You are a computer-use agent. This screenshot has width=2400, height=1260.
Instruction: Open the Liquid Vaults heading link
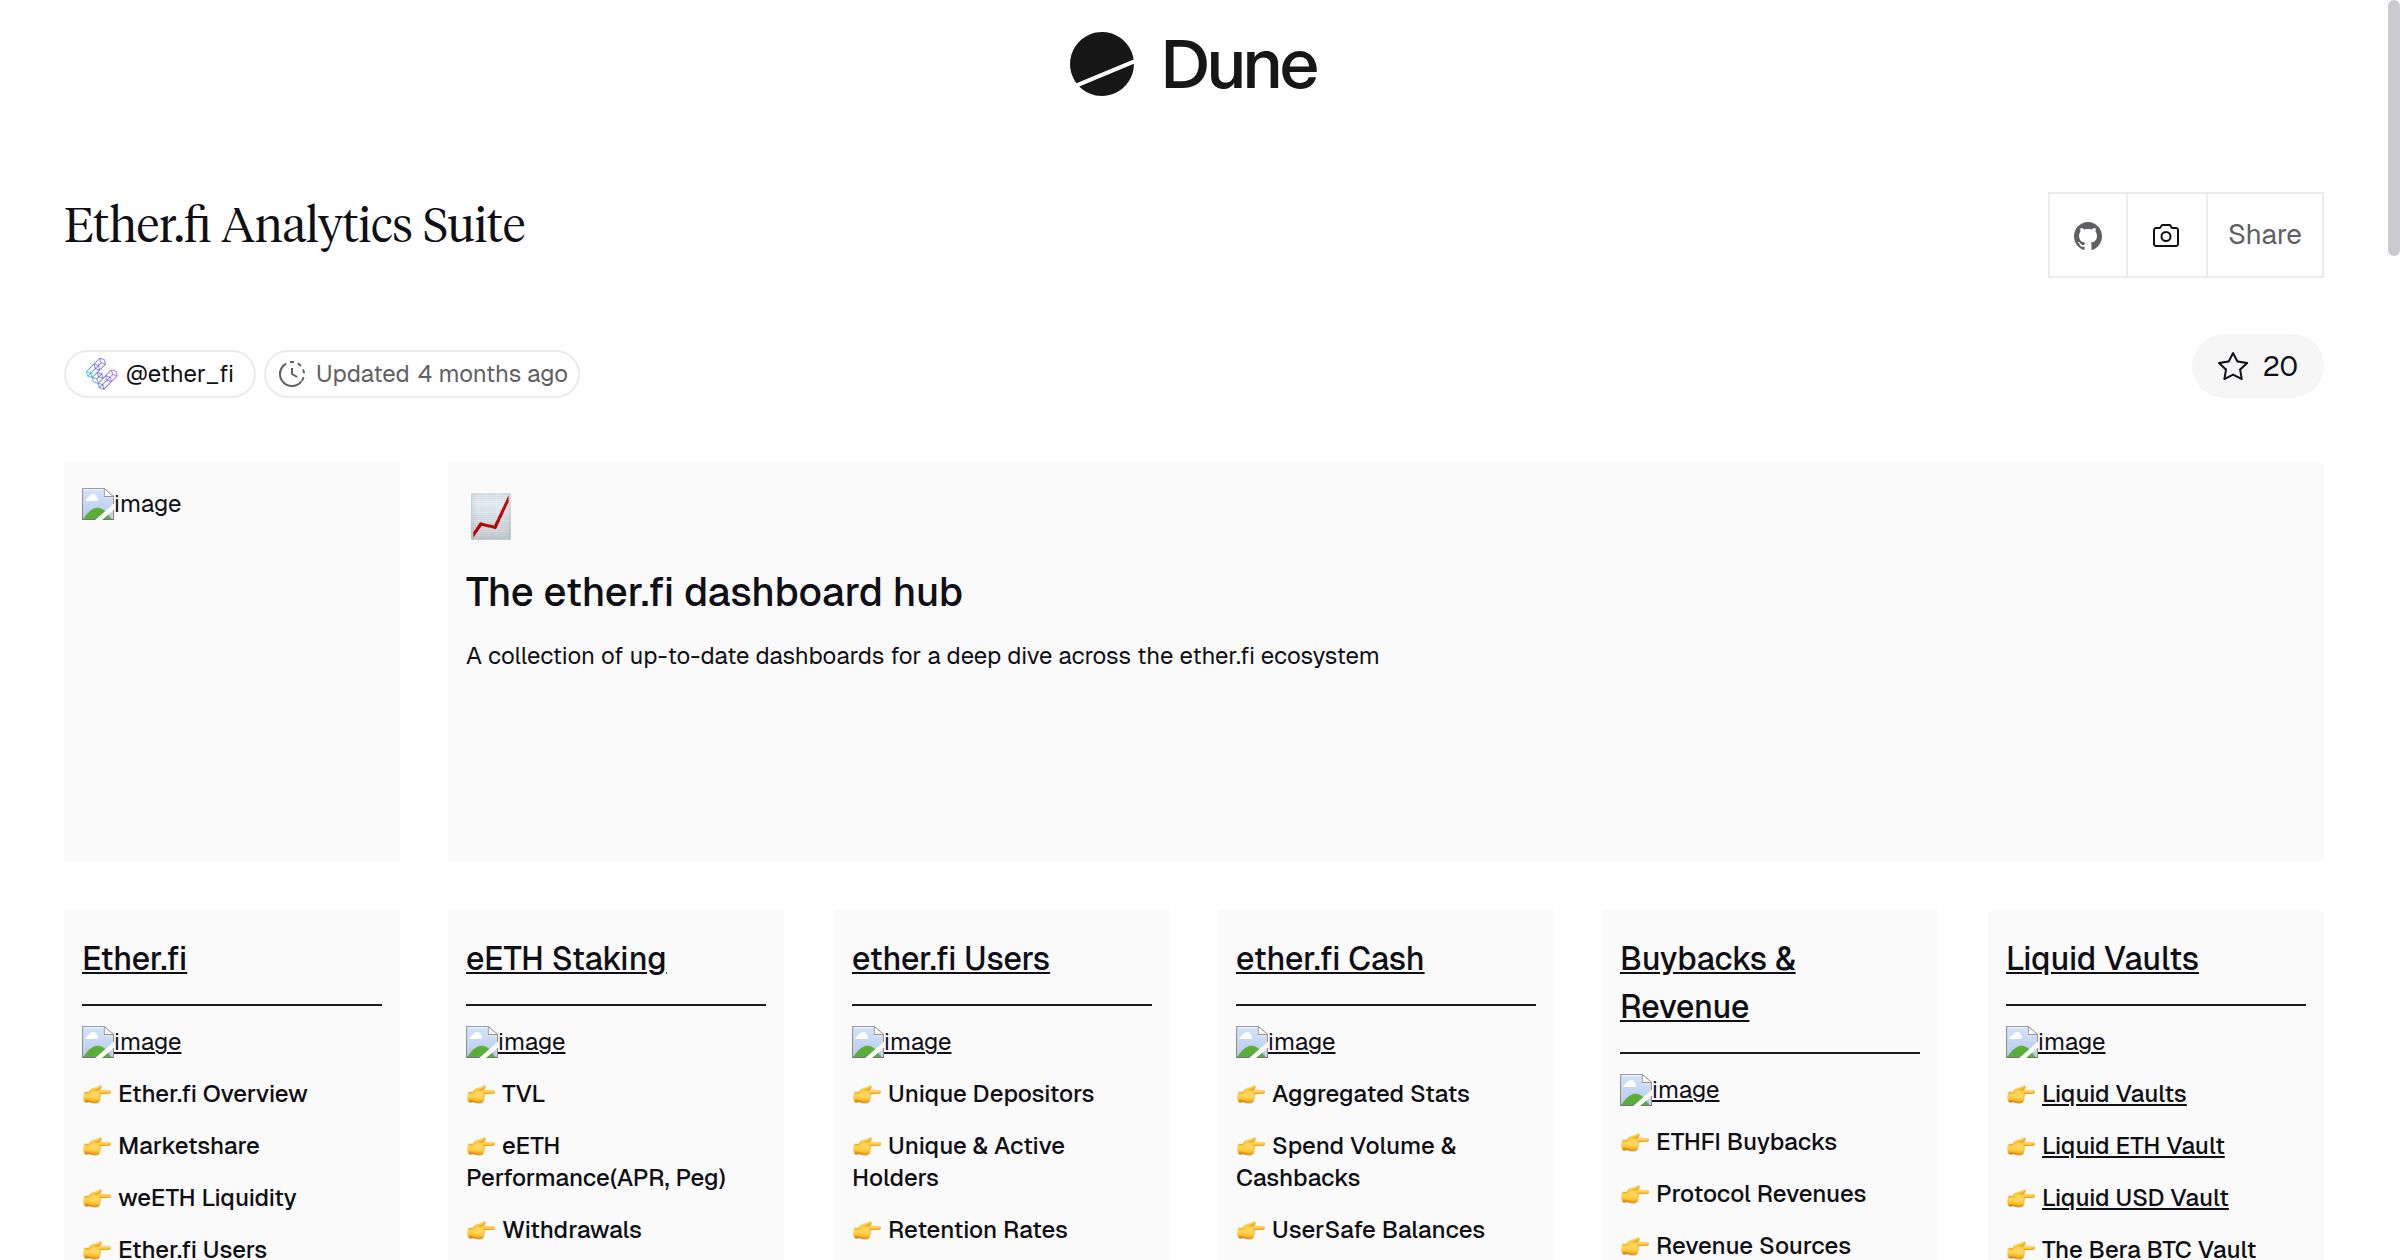pyautogui.click(x=2100, y=958)
